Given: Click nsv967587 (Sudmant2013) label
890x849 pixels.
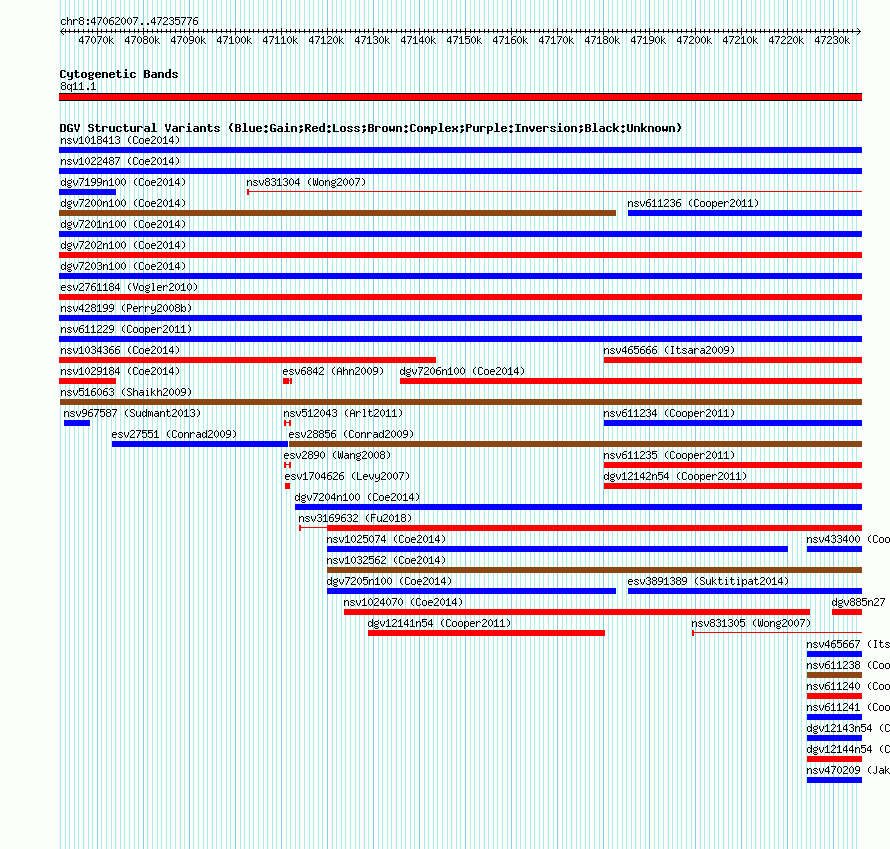Looking at the screenshot, I should tap(132, 413).
